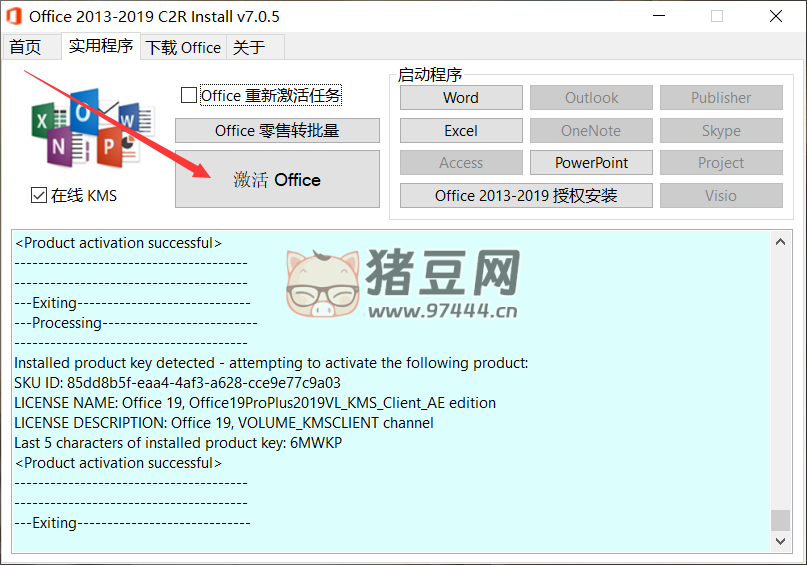Screen dimensions: 807x565
Task: Click the Office apps suite image
Action: [x=93, y=129]
